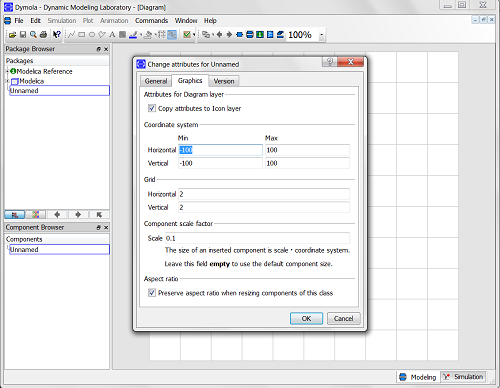Switch to Modeling mode
This screenshot has height=388, width=500.
tap(418, 377)
